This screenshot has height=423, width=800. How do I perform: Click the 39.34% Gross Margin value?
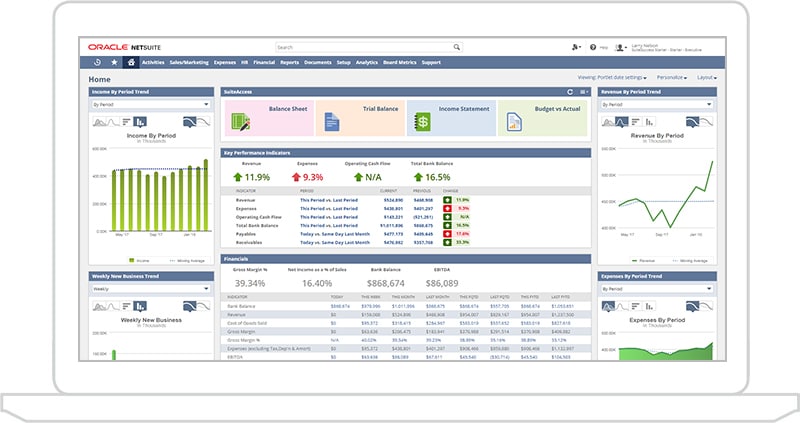click(x=249, y=283)
